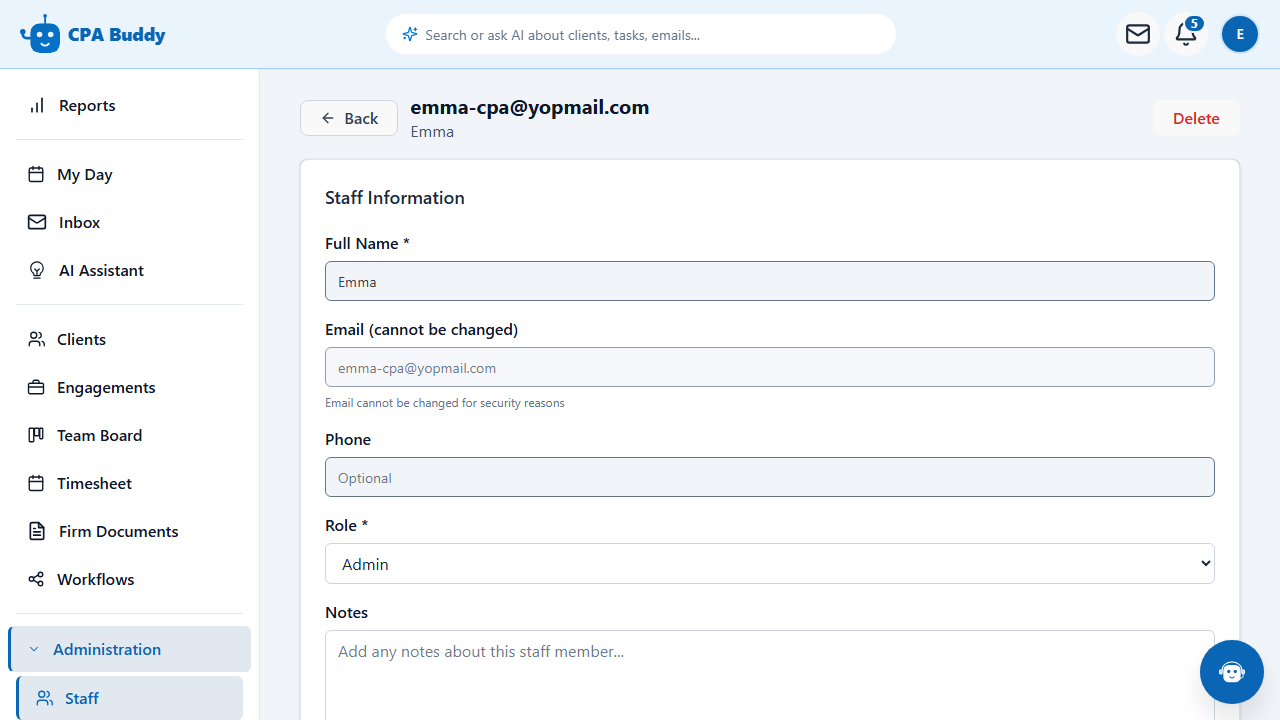Viewport: 1280px width, 720px height.
Task: Click the My Day calendar icon
Action: coord(36,174)
